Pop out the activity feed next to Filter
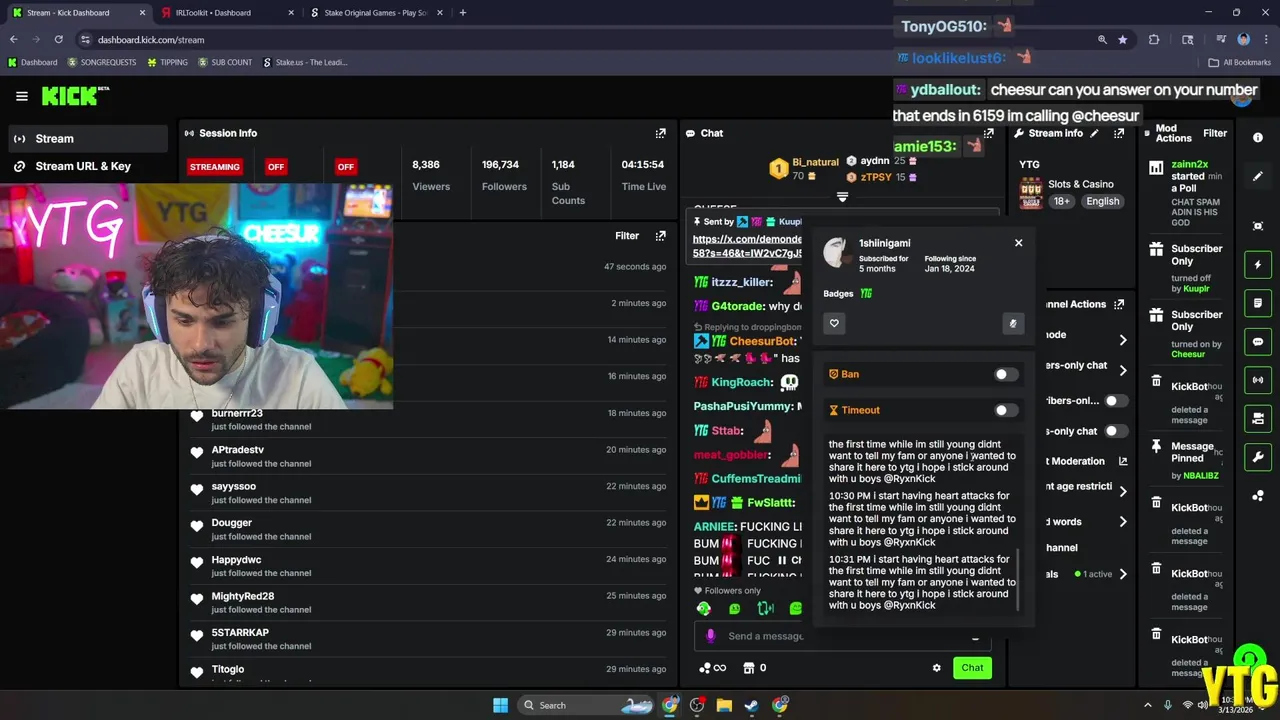The image size is (1280, 720). pos(660,236)
